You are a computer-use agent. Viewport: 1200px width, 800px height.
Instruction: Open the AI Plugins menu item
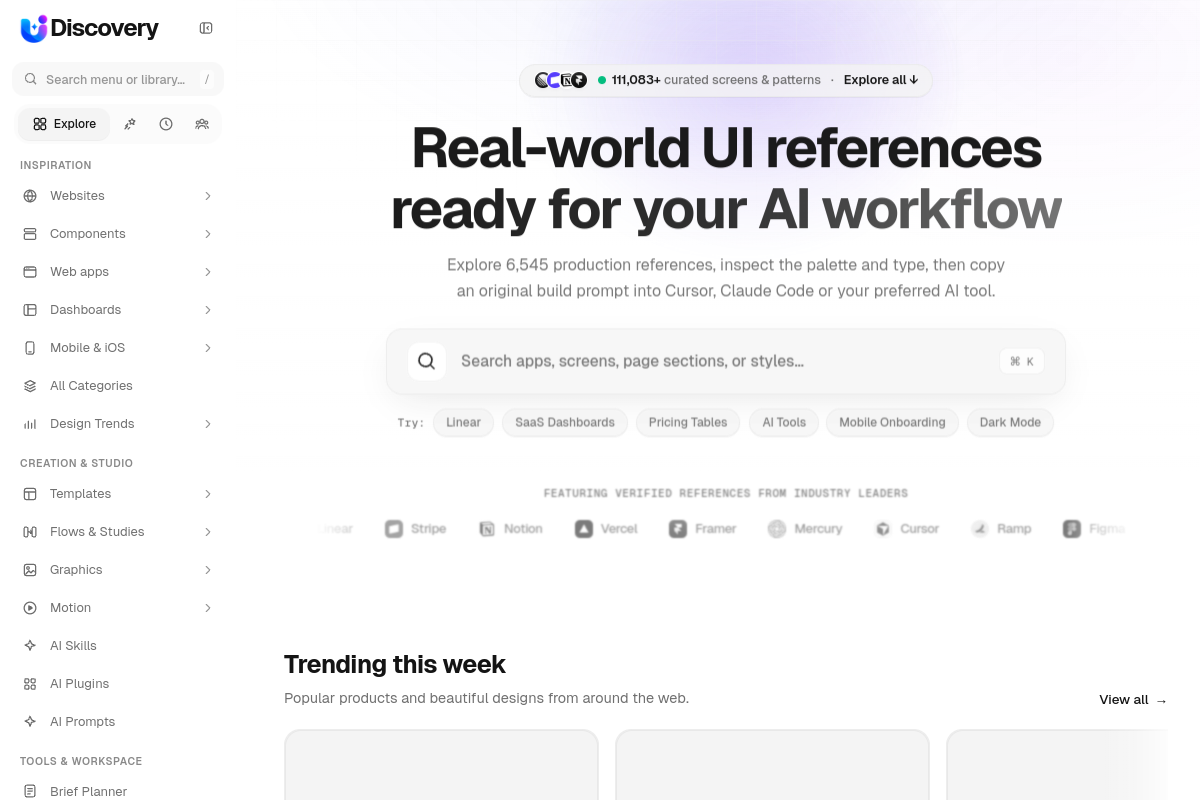(118, 684)
